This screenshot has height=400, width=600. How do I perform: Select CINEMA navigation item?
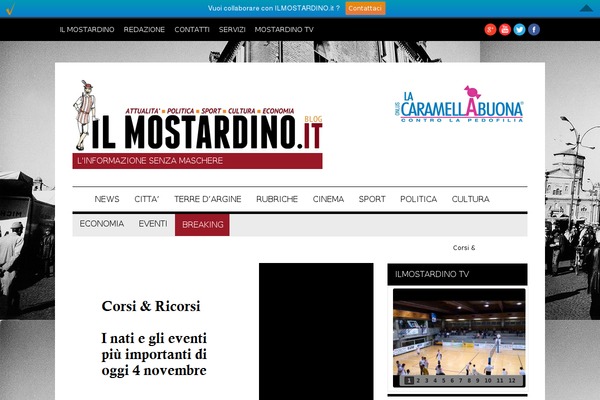click(328, 199)
